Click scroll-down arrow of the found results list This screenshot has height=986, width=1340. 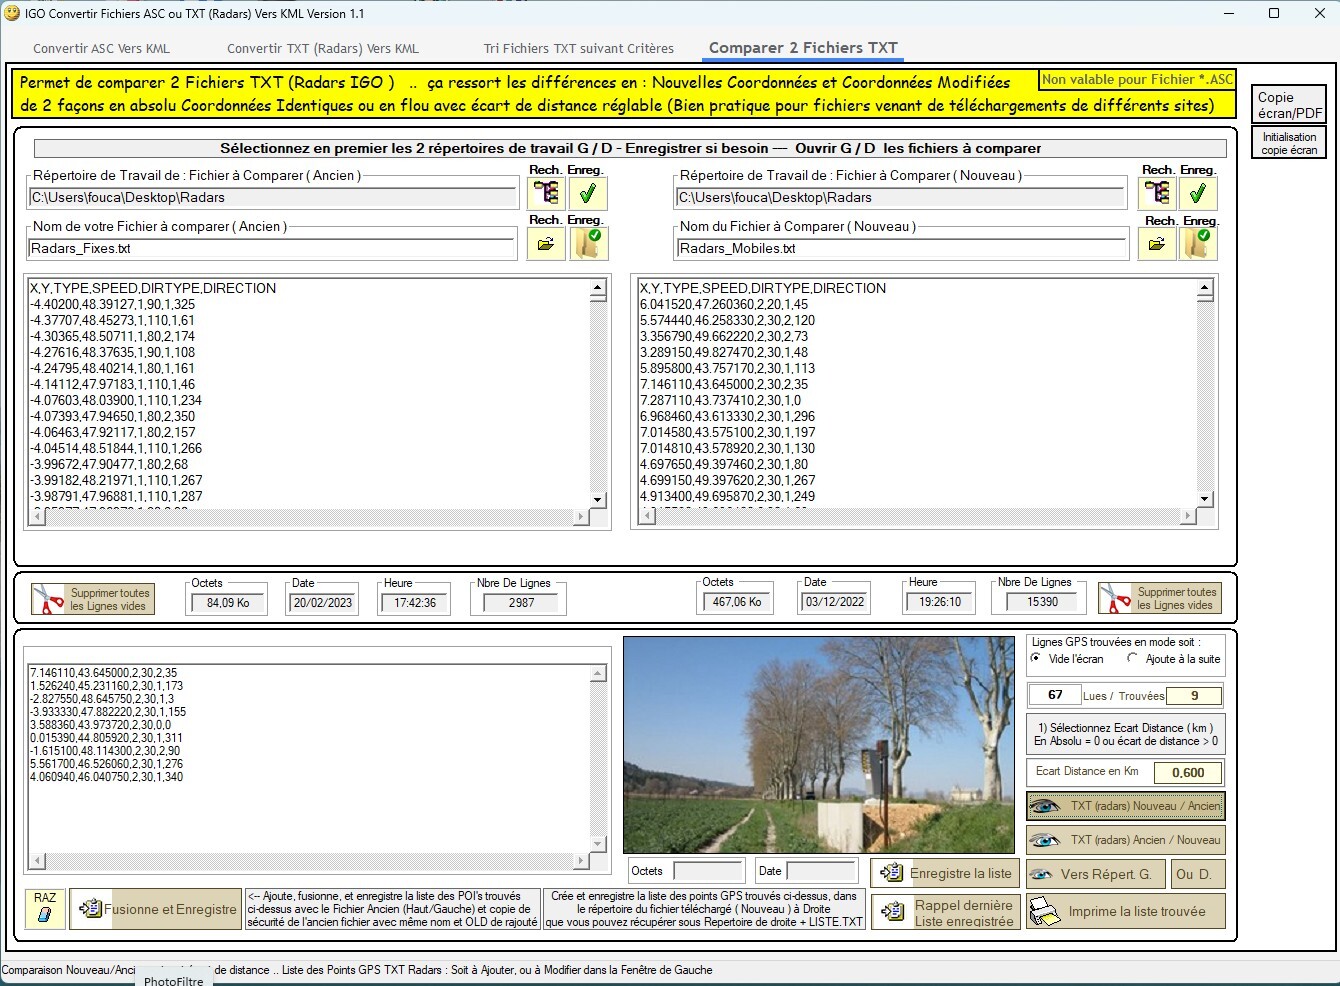pos(598,843)
